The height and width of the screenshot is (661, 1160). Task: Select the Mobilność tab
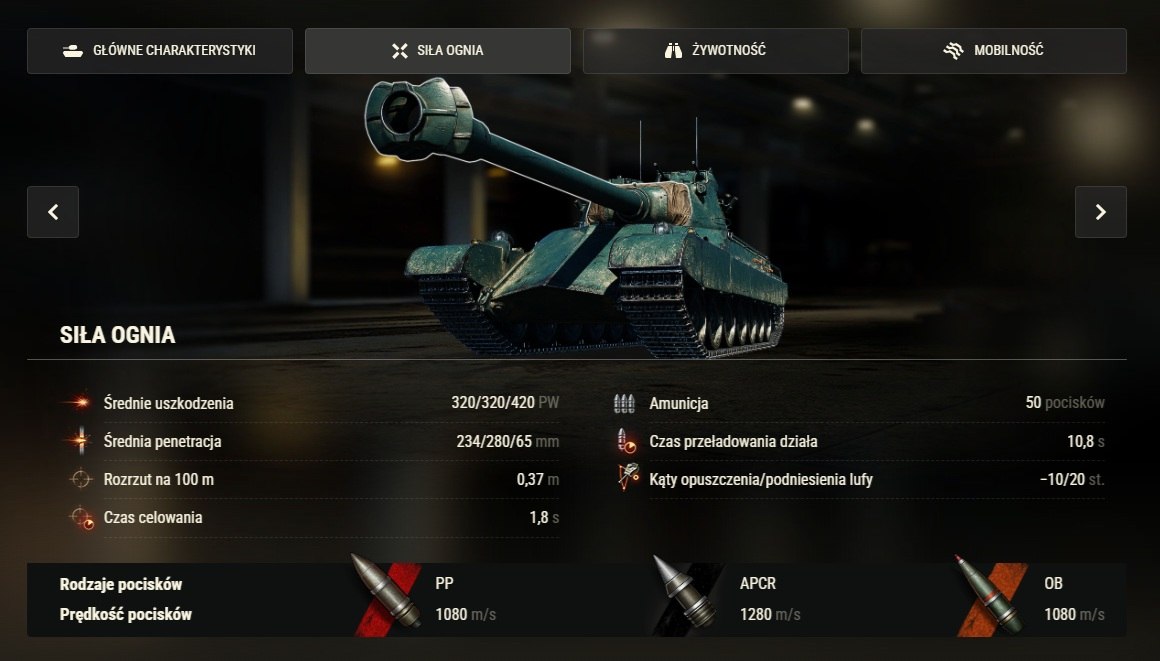(994, 50)
